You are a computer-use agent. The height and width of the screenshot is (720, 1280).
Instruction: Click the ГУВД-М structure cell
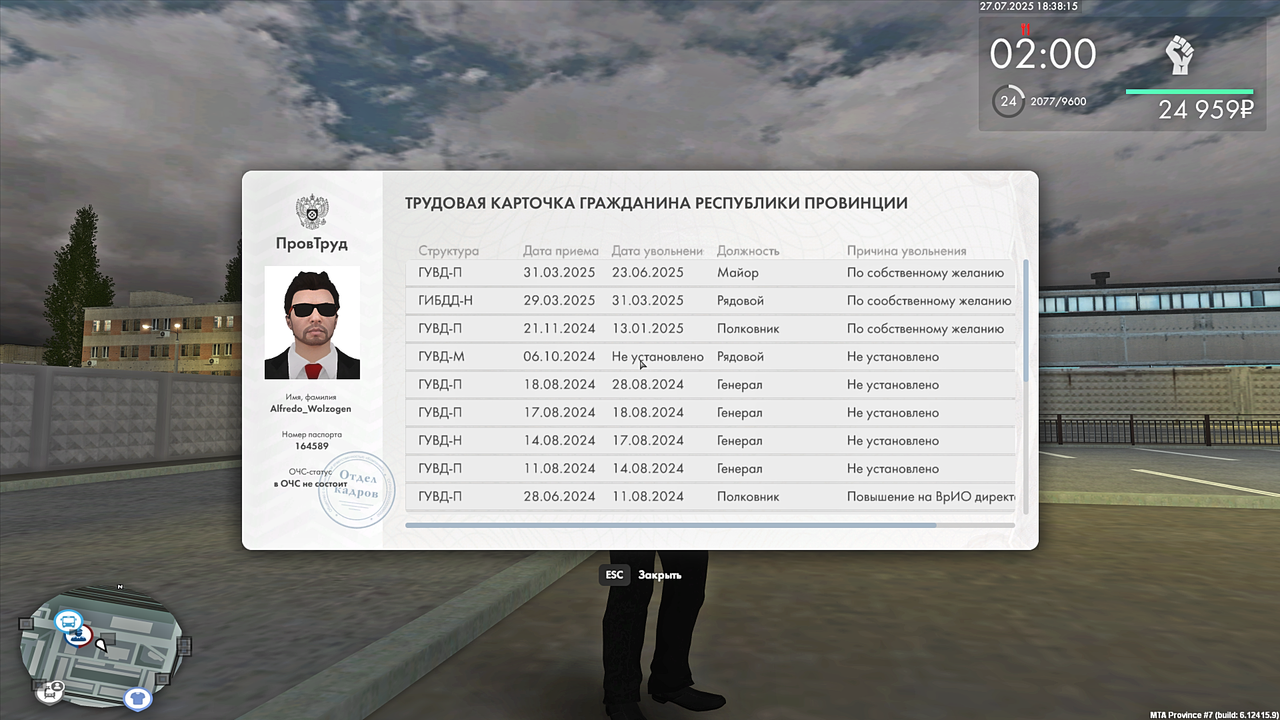click(441, 357)
